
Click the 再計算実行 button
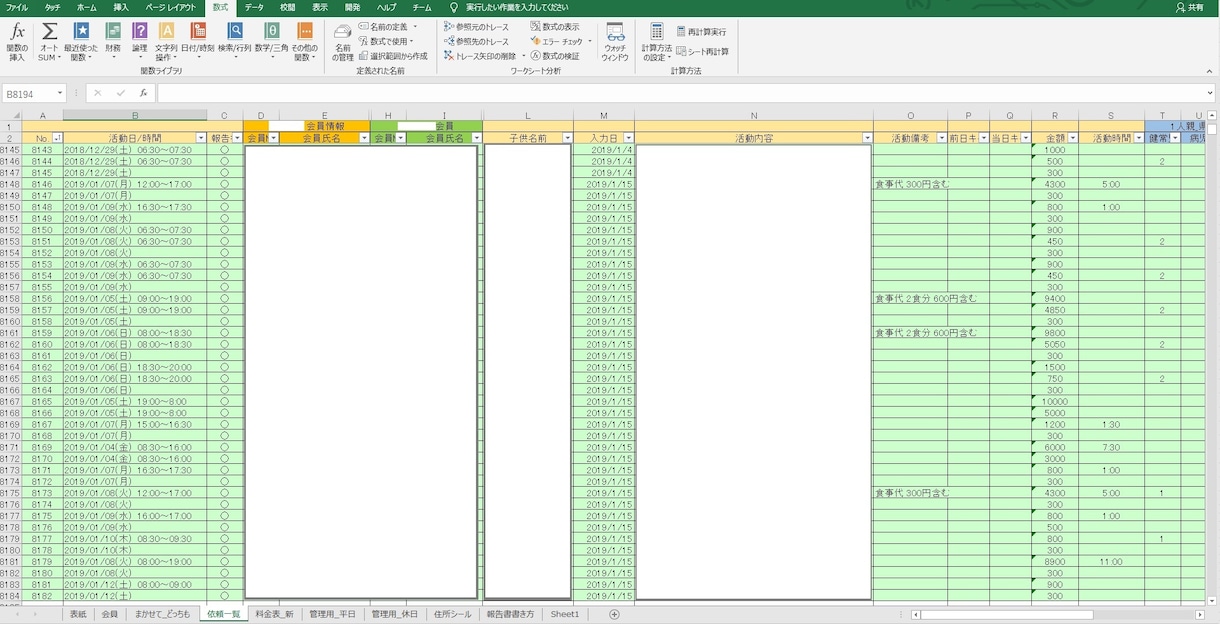pyautogui.click(x=701, y=32)
